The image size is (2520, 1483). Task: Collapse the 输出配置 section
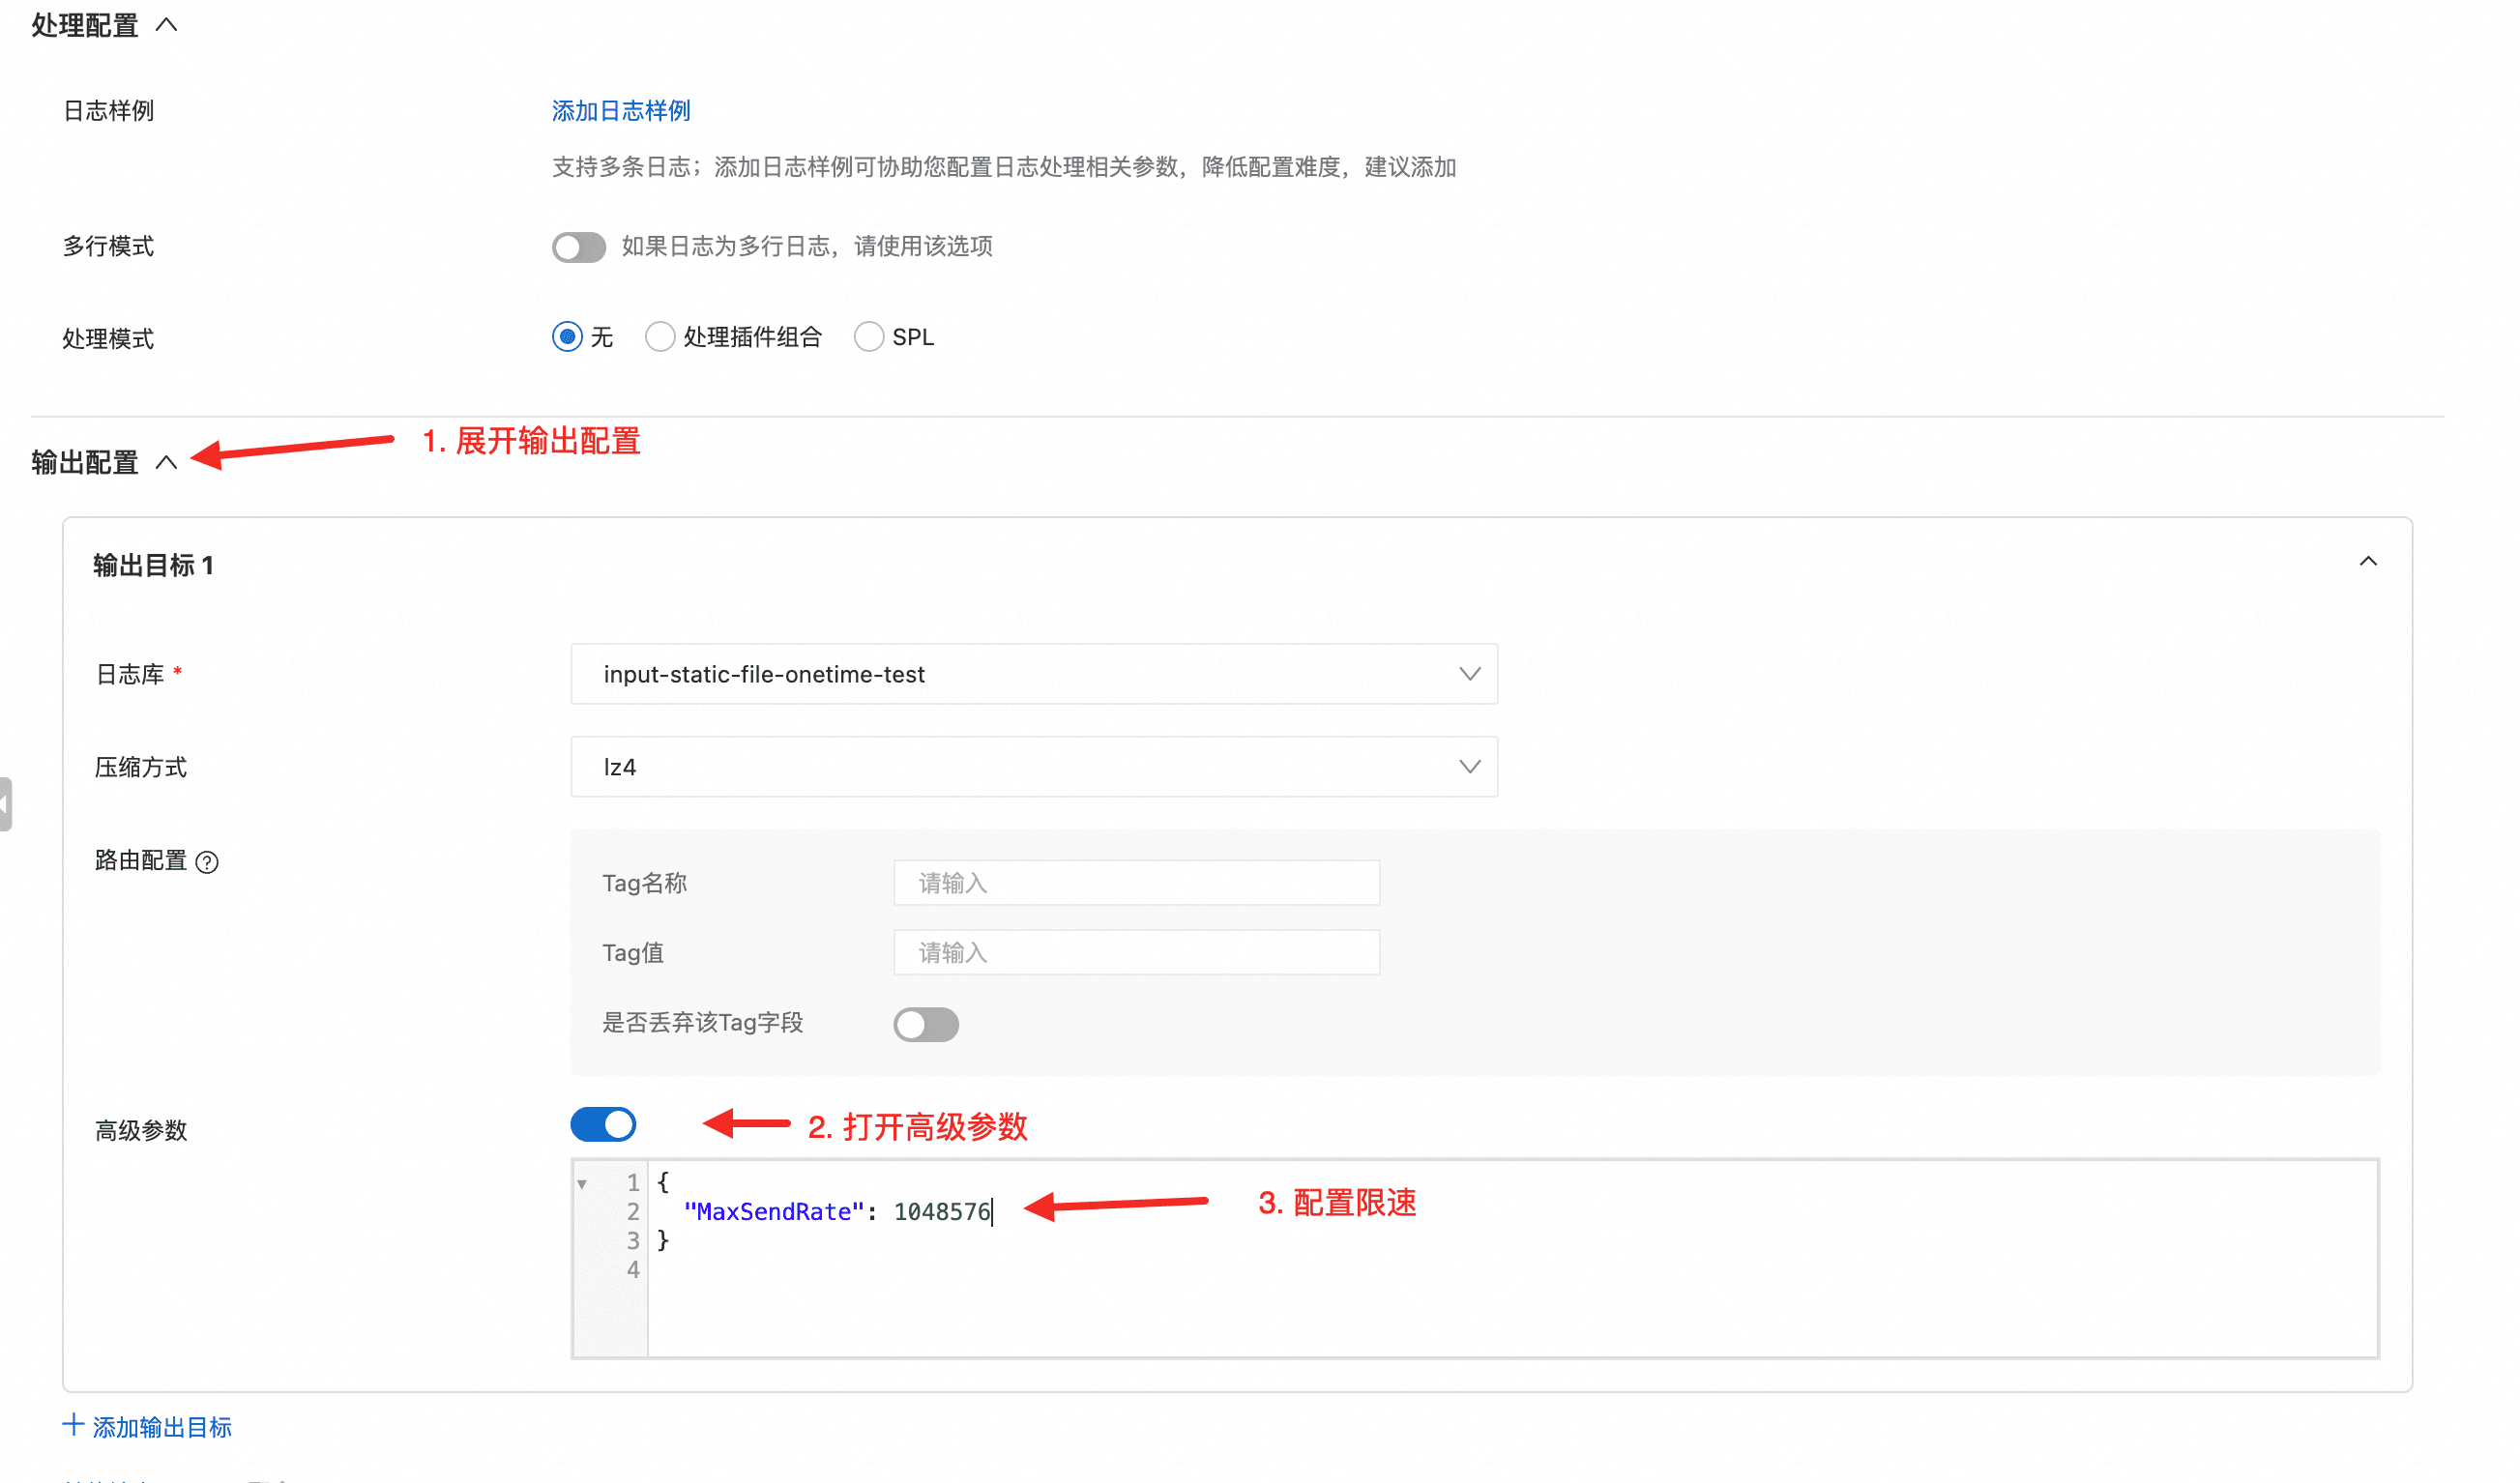[166, 462]
